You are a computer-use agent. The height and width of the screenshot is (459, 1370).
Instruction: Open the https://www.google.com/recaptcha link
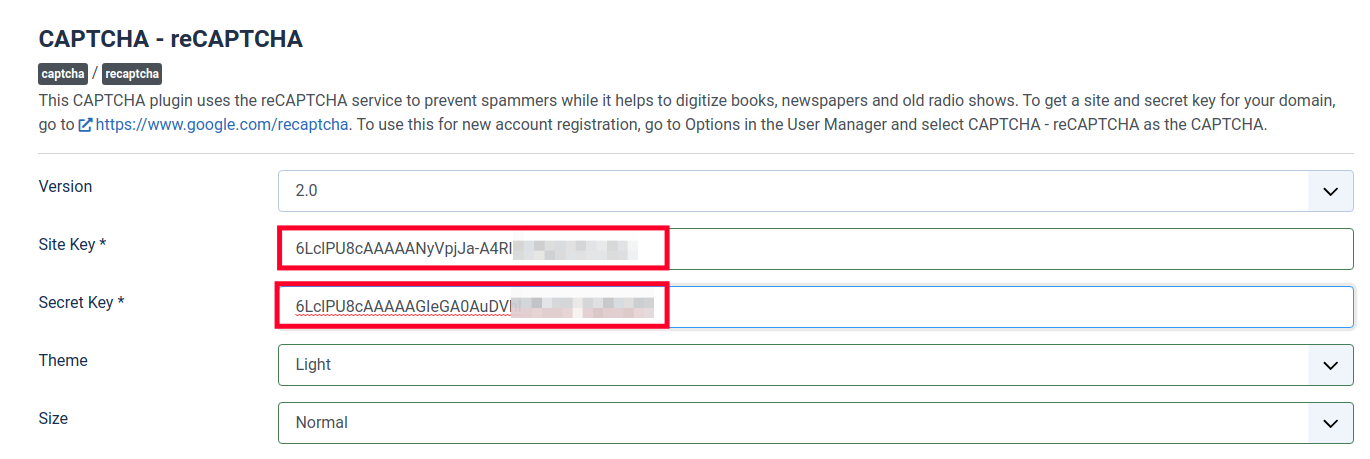222,125
